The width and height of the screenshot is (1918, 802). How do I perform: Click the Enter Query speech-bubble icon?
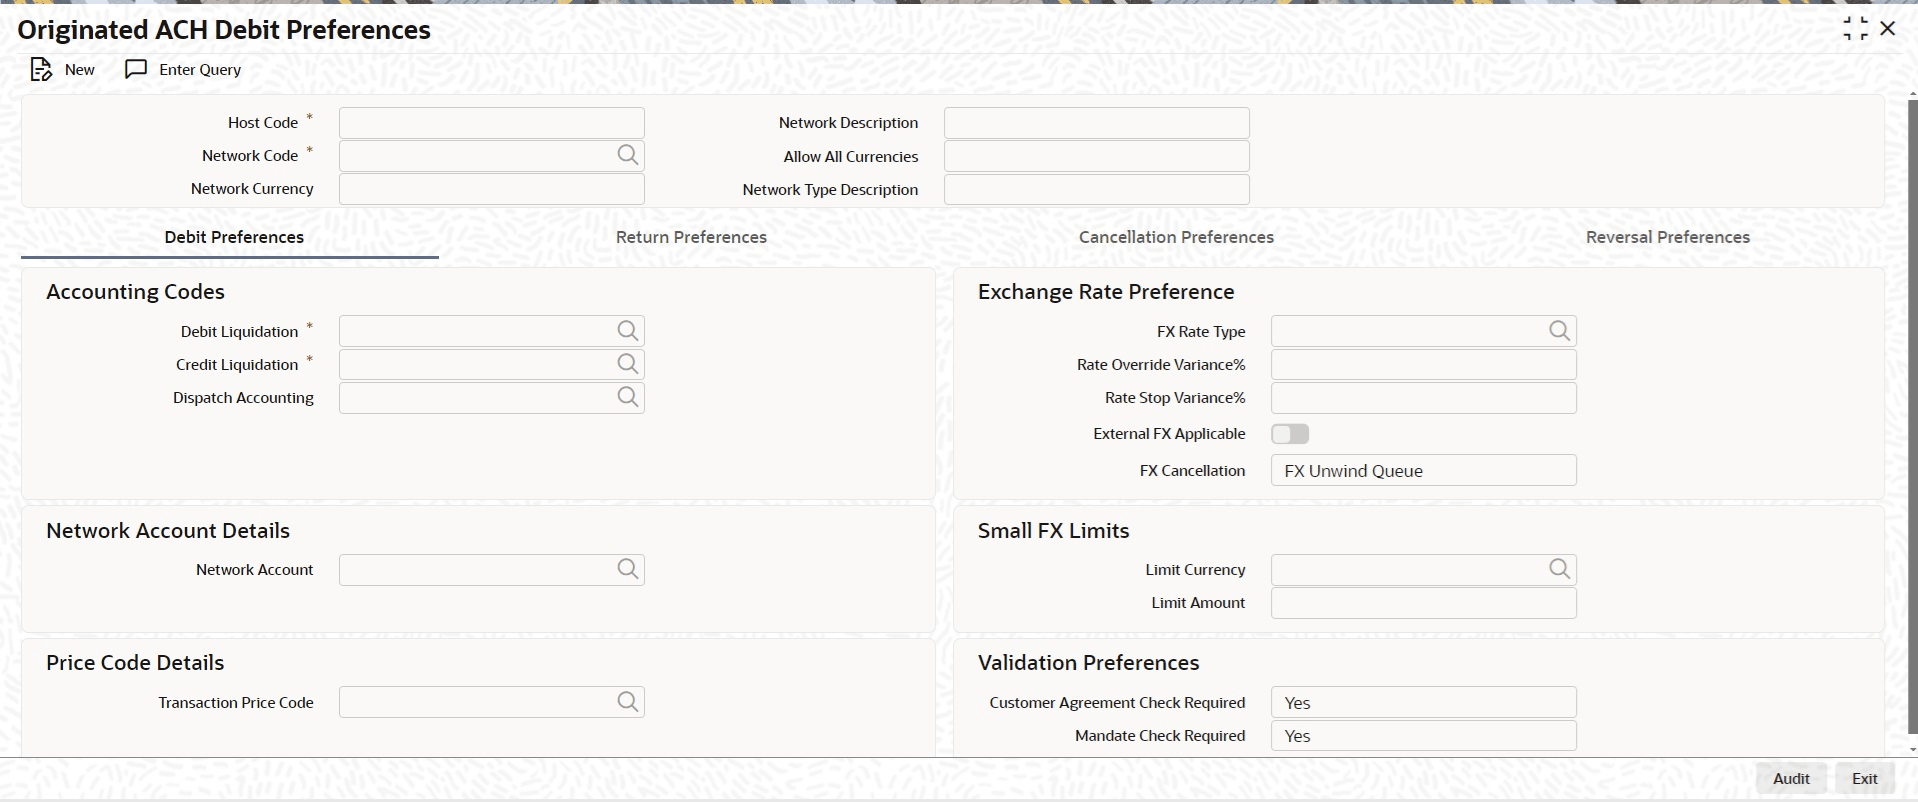point(136,69)
